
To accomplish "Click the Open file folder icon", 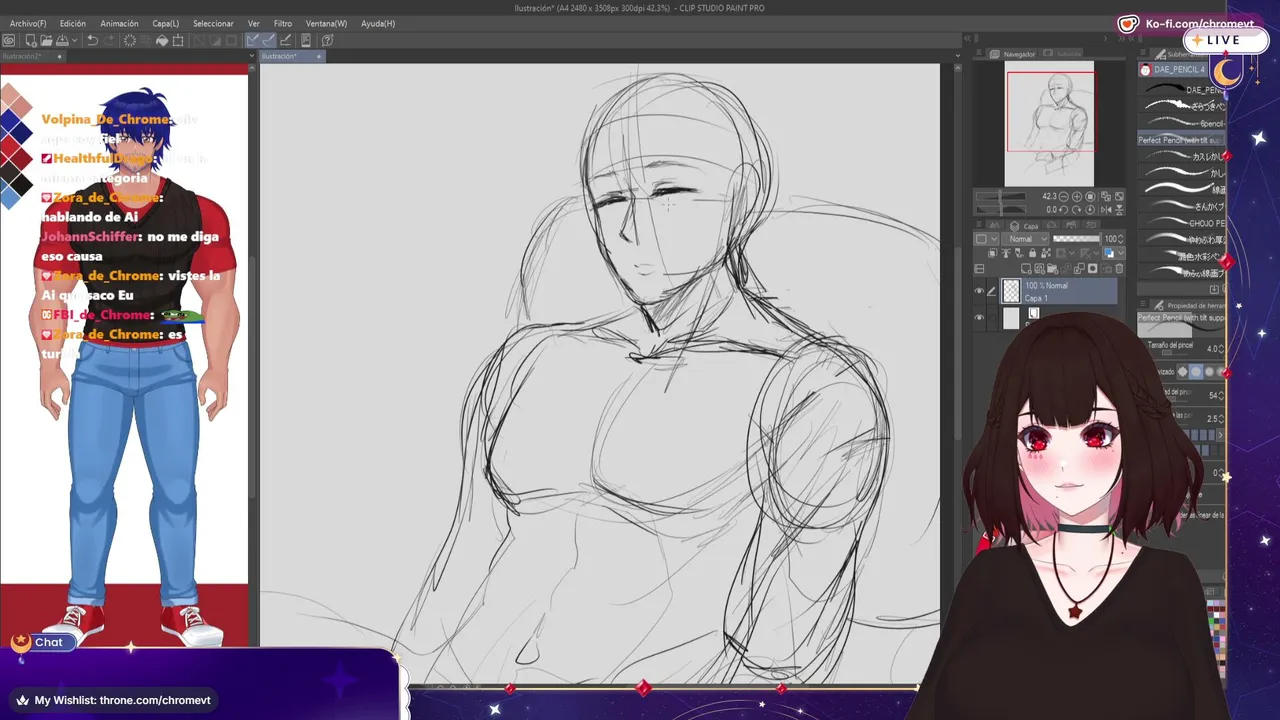I will tap(46, 41).
